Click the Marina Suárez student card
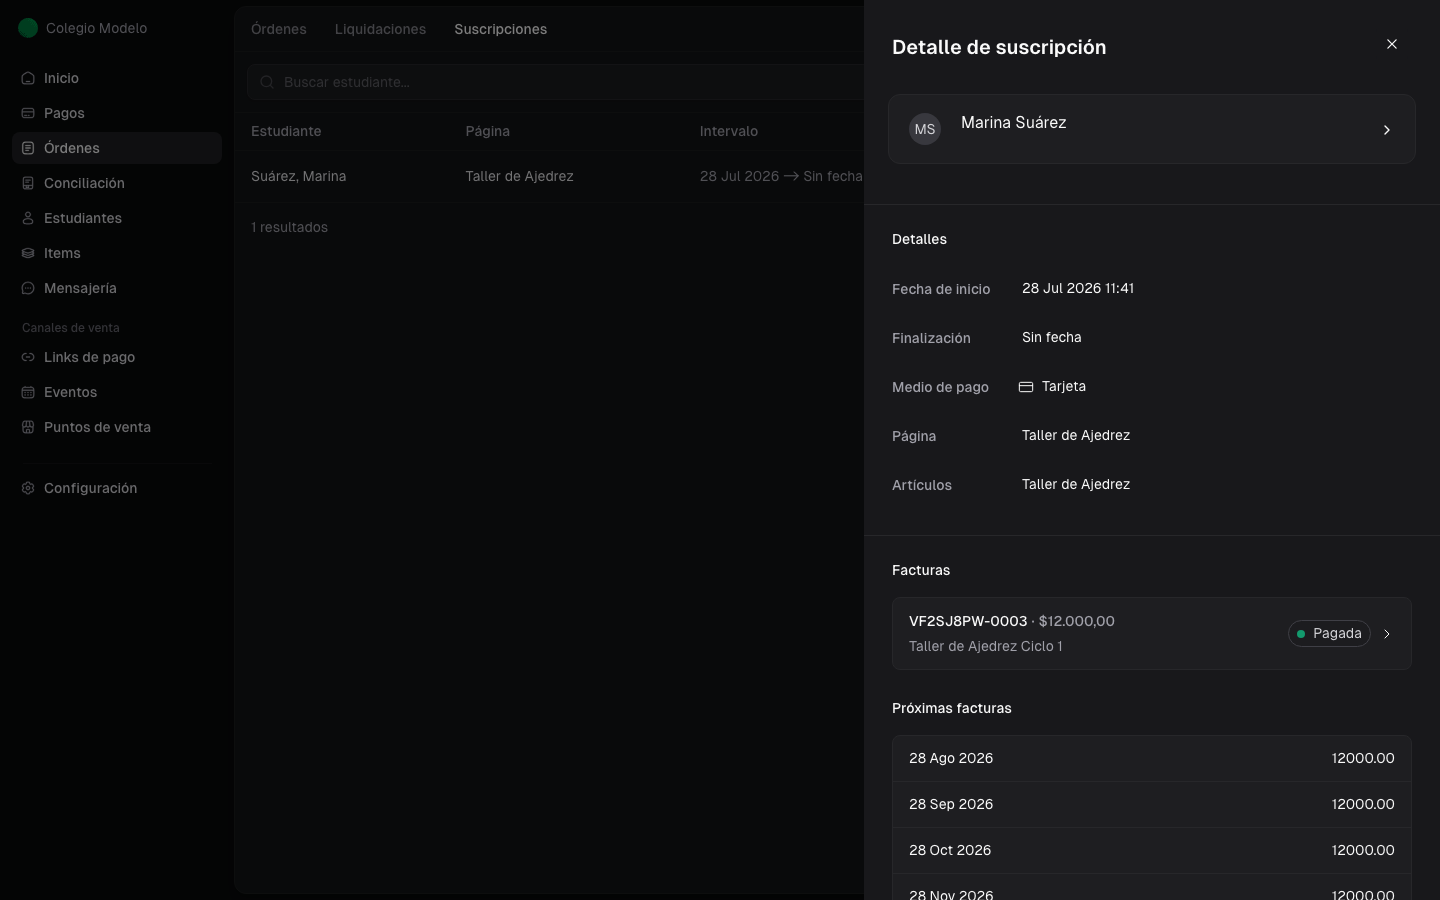This screenshot has height=900, width=1440. 1152,129
